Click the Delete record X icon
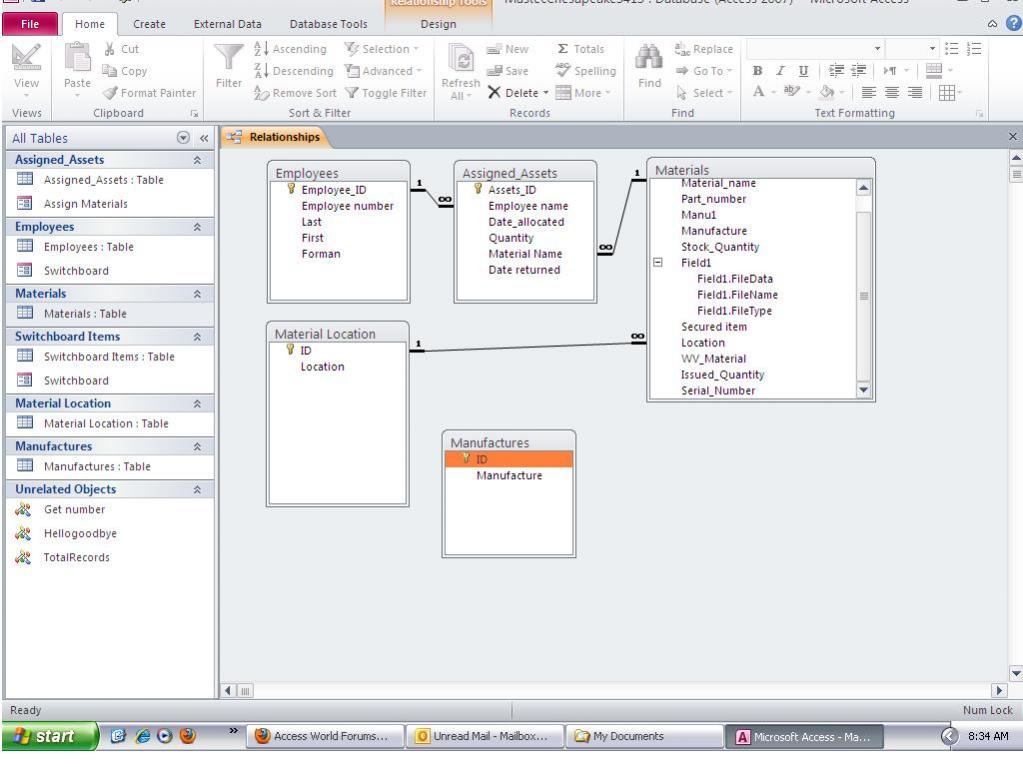Screen dimensions: 1023x767 point(495,93)
